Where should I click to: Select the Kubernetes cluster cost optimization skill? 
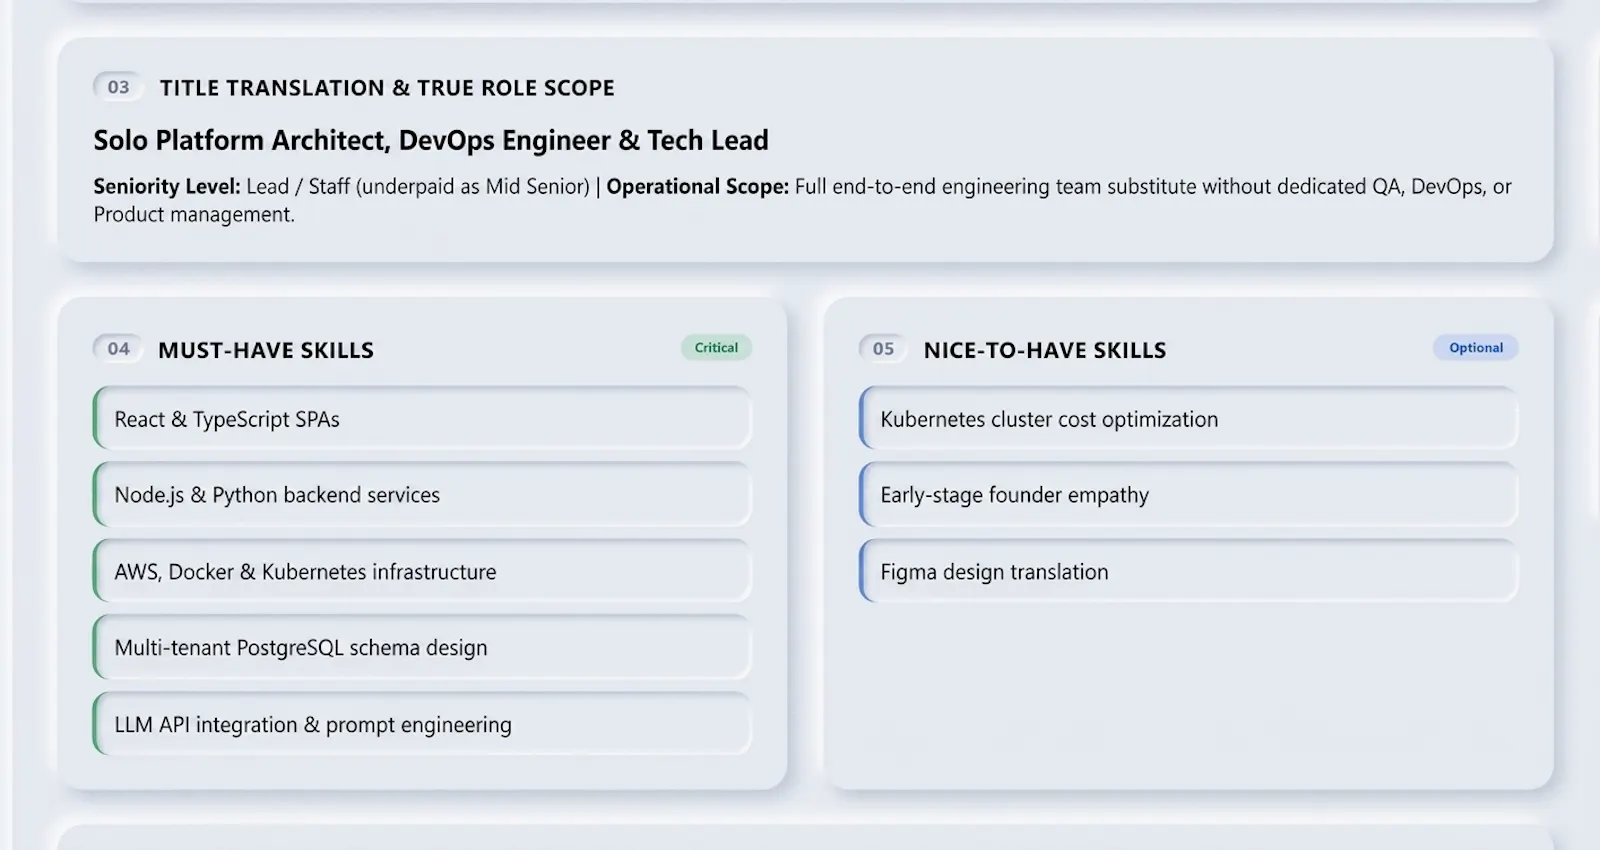tap(1188, 419)
